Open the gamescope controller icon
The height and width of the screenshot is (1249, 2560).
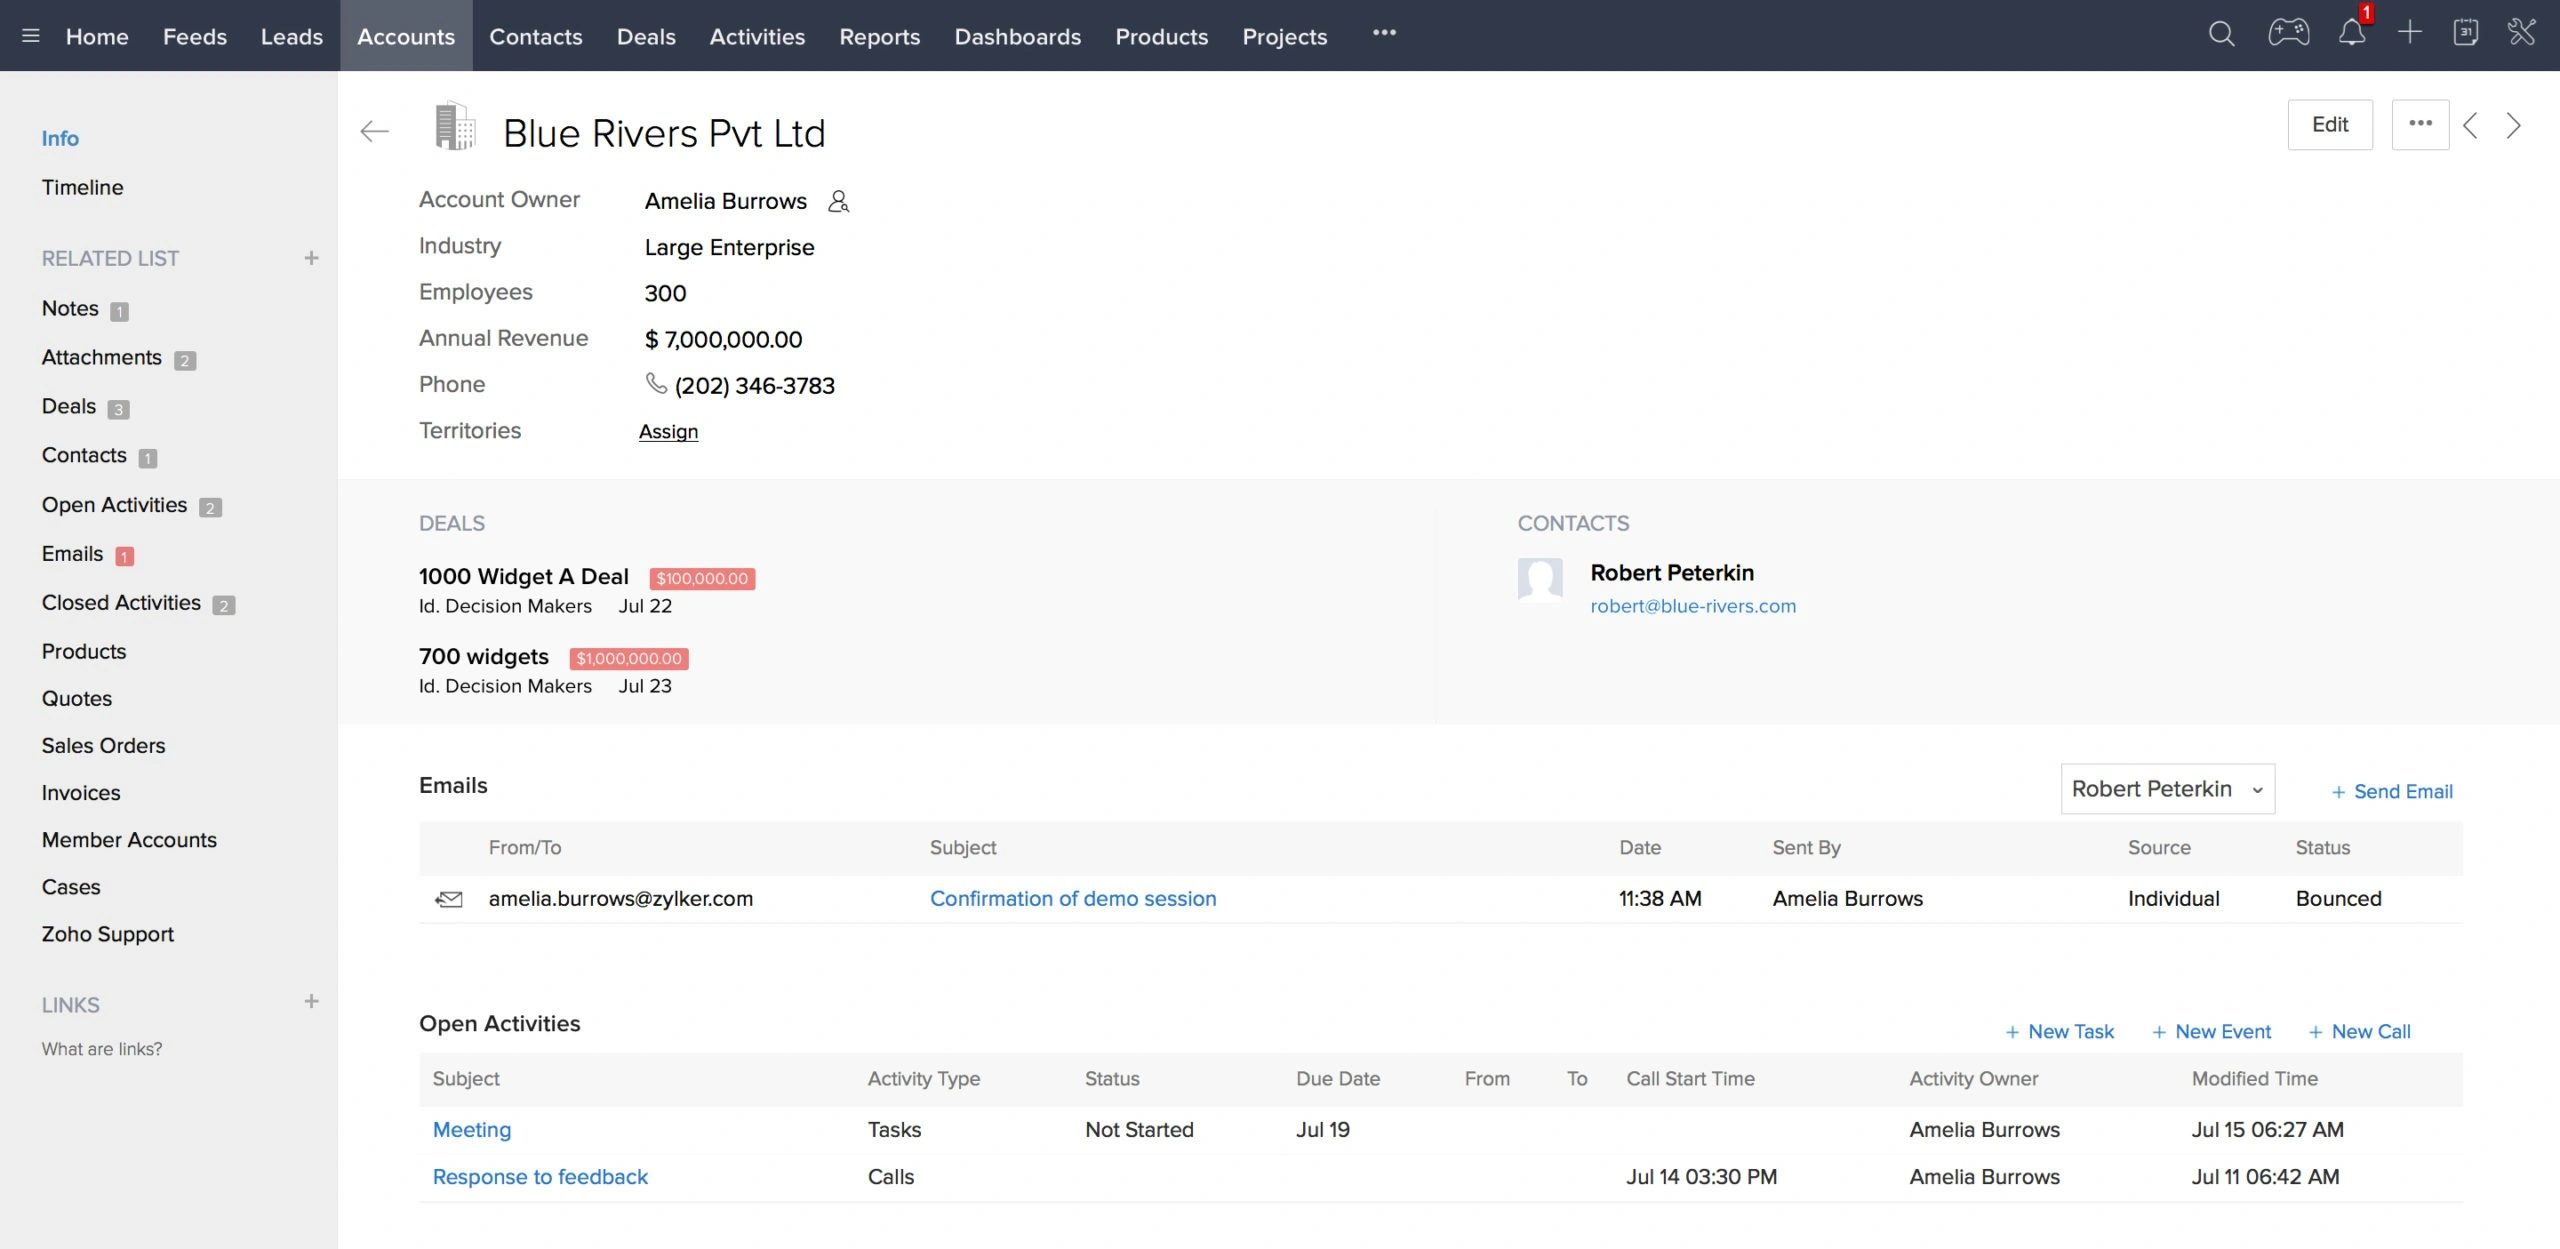2288,33
